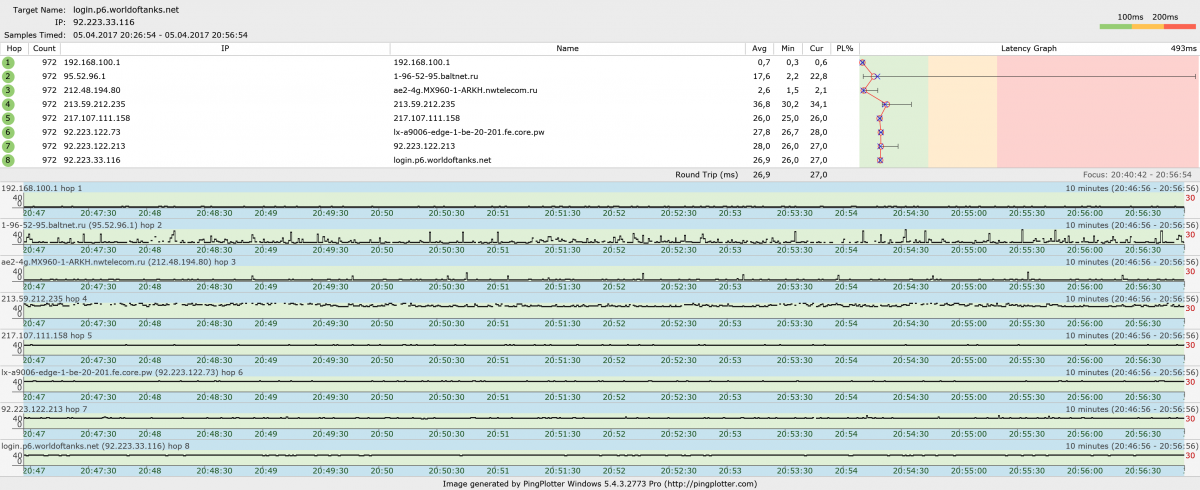Screen dimensions: 1200x490
Task: Select the hop 6 number badge
Action: (x=8, y=132)
